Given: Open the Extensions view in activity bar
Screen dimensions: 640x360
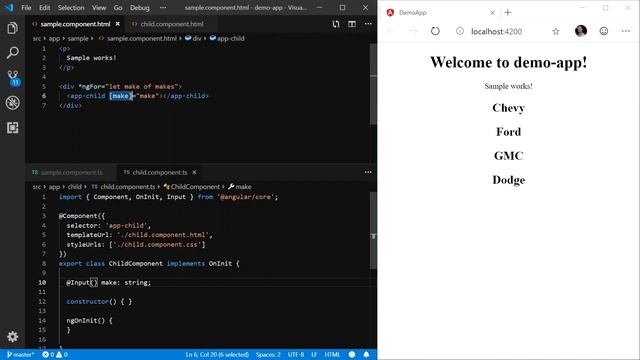Looking at the screenshot, I should click(x=12, y=128).
